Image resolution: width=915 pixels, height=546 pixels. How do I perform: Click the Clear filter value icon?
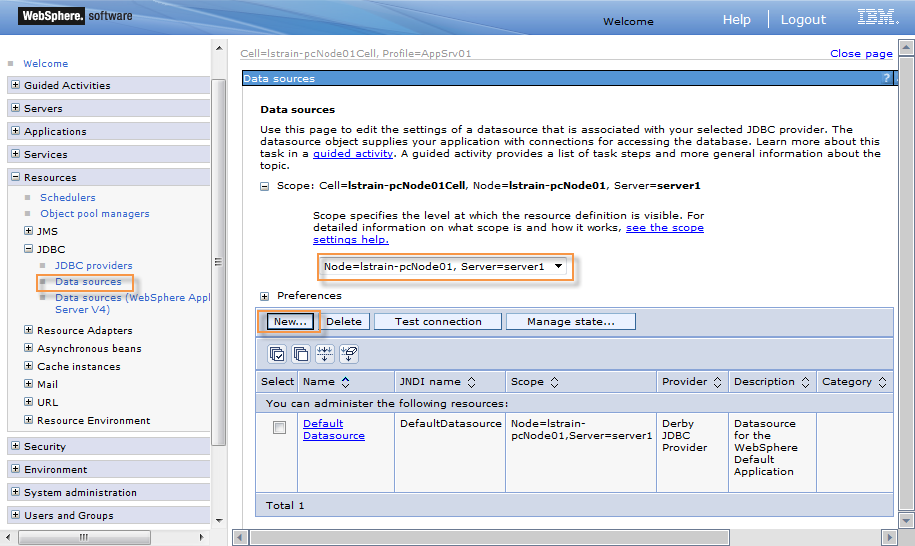click(x=348, y=354)
